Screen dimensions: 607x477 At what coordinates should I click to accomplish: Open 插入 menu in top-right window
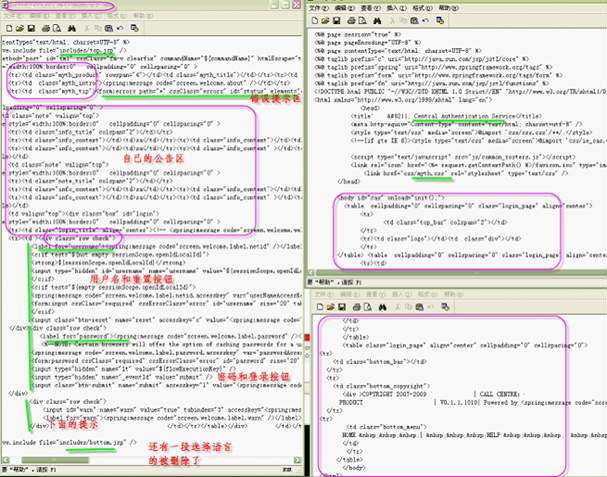point(396,8)
